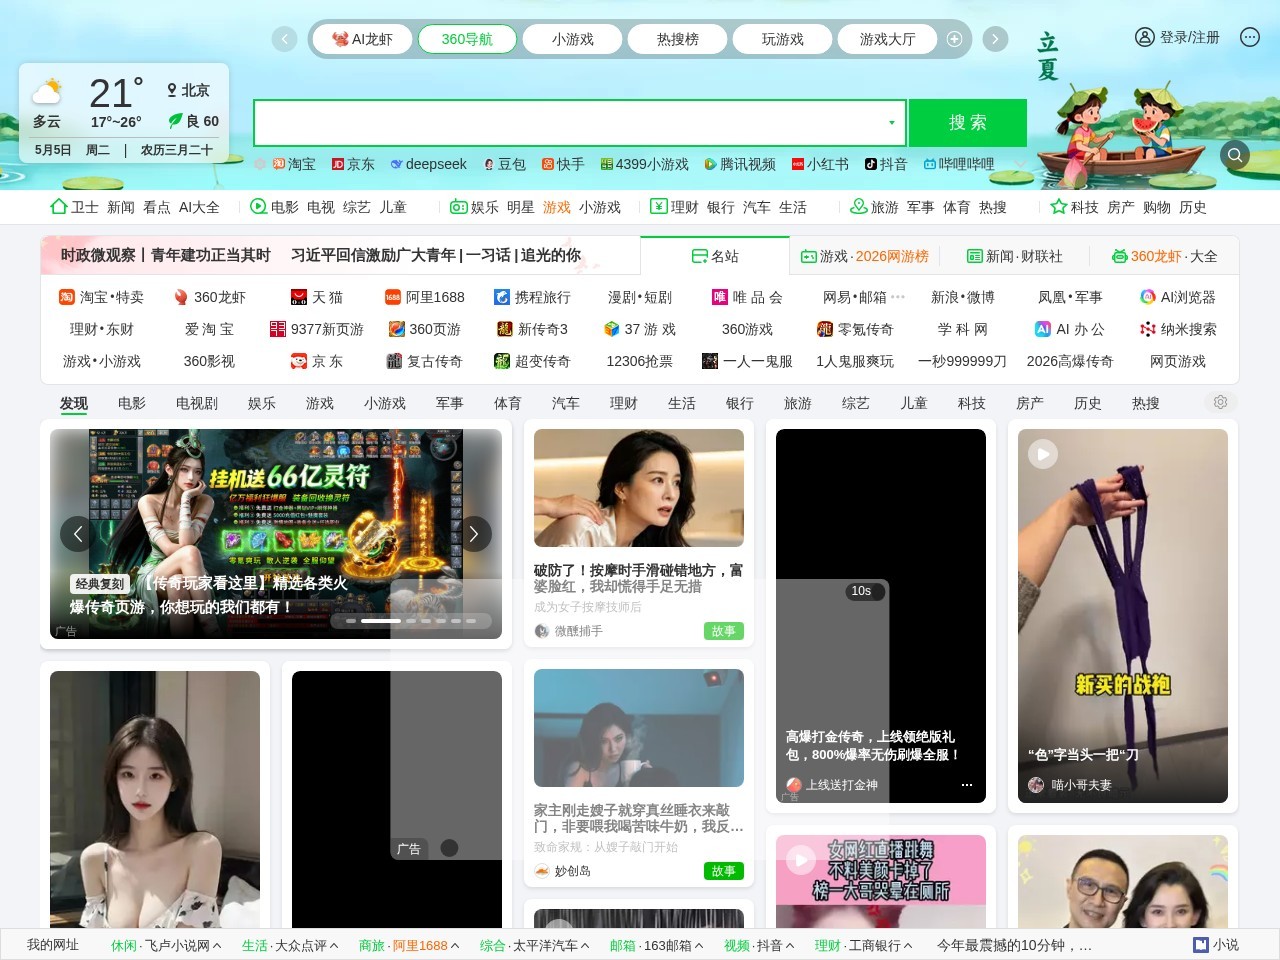Screen dimensions: 1280x960
Task: Switch to the 名站 sites tab
Action: (x=715, y=256)
